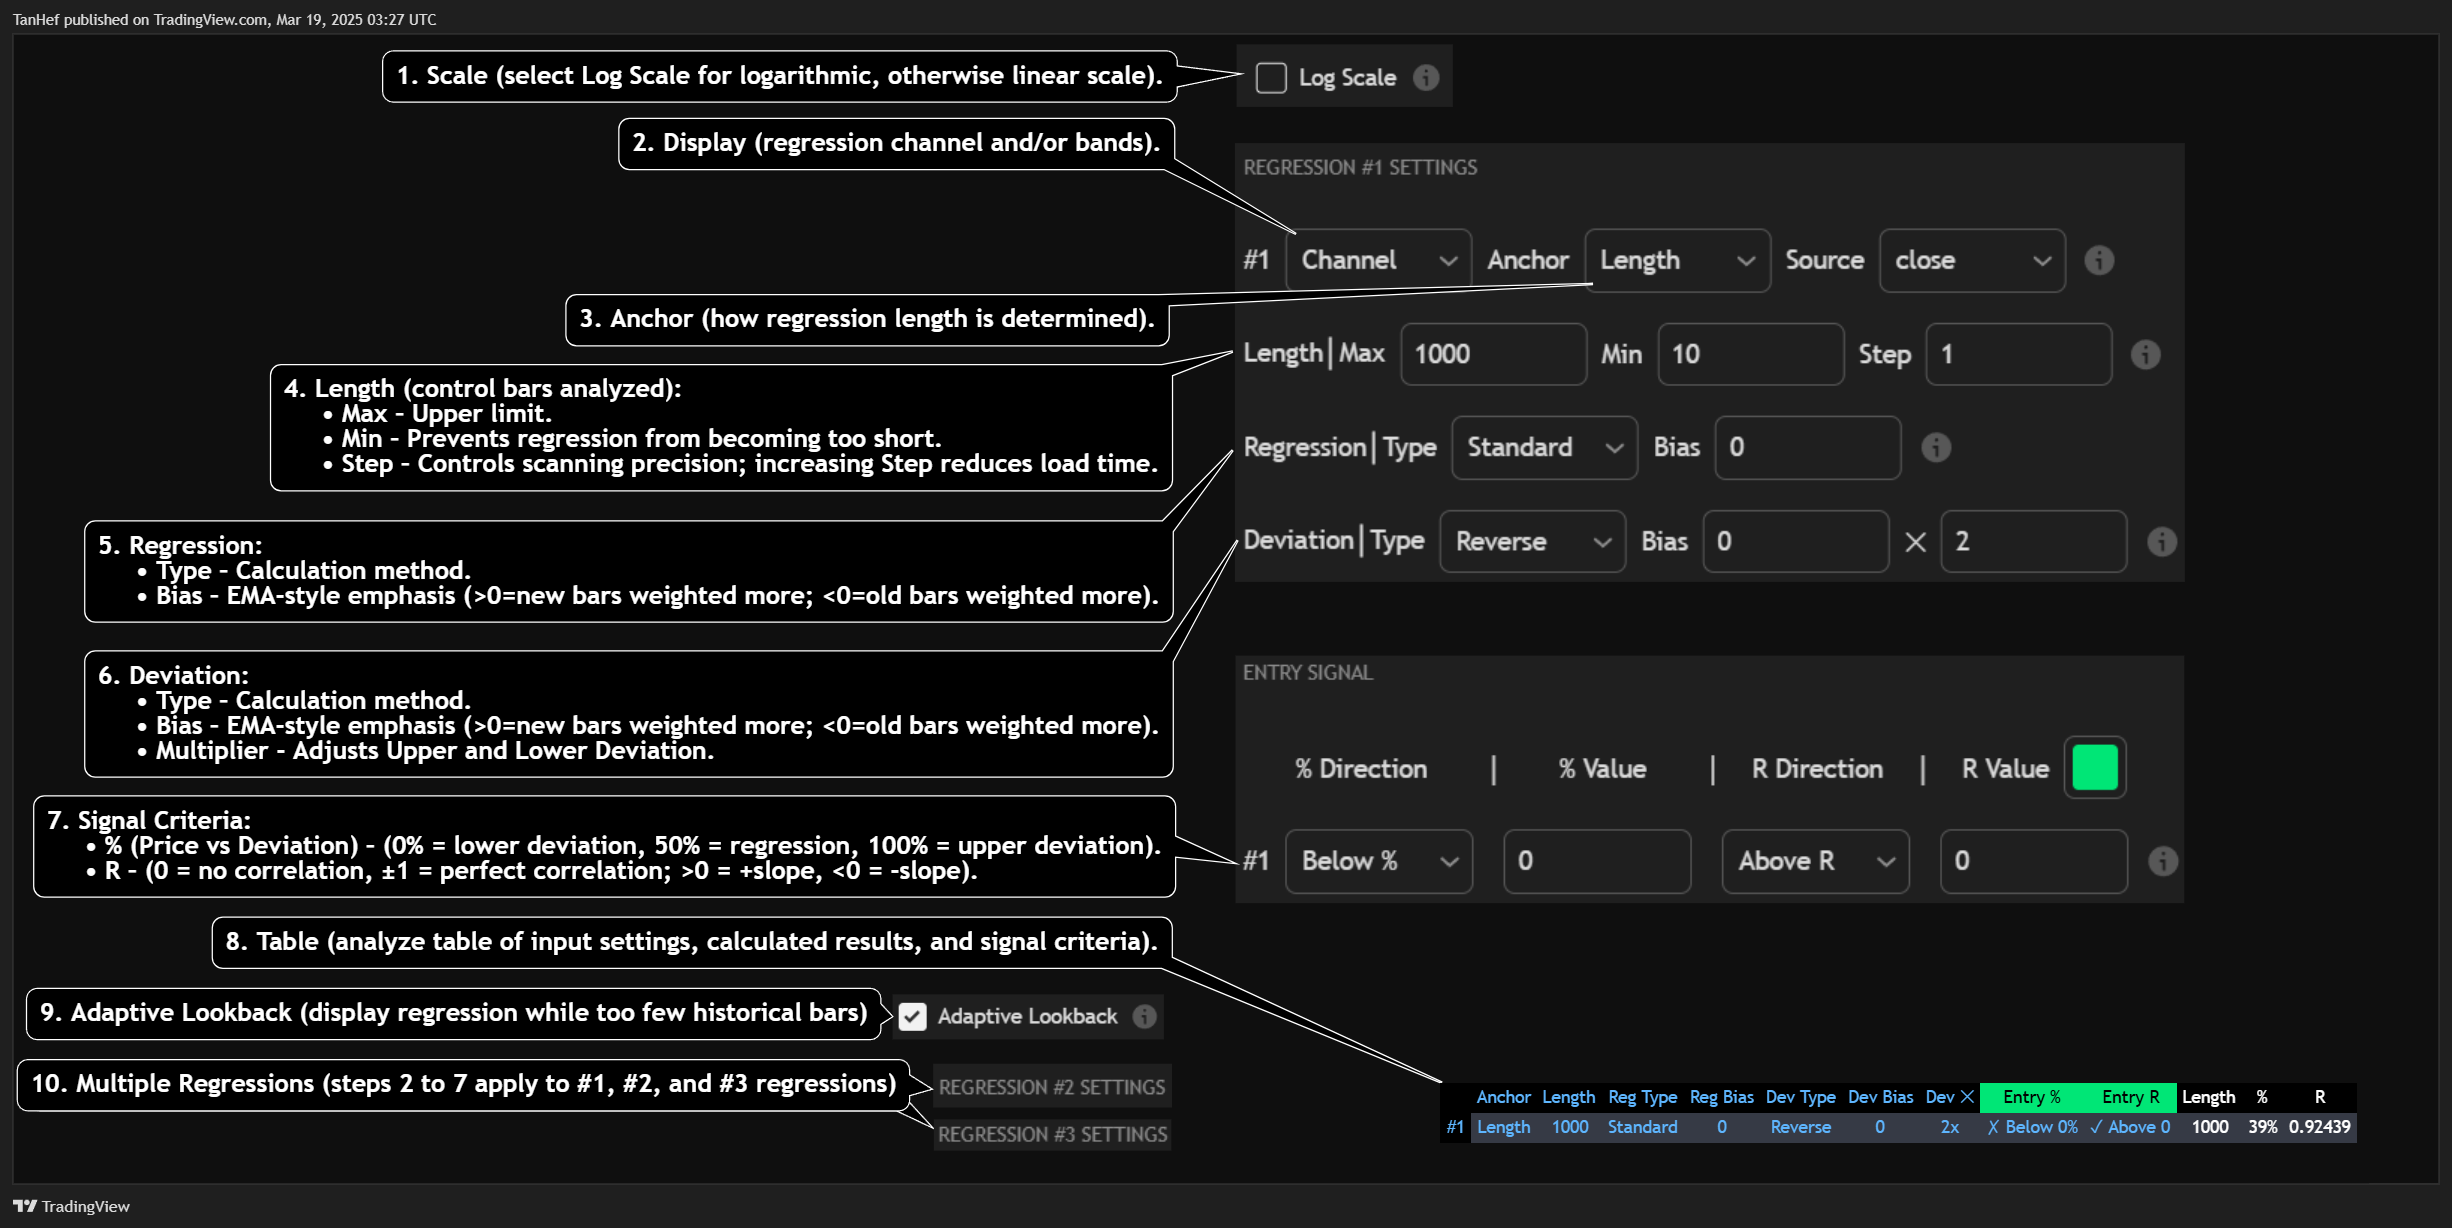Show info icon beside Regression Bias field
The height and width of the screenshot is (1228, 2452).
point(1936,447)
